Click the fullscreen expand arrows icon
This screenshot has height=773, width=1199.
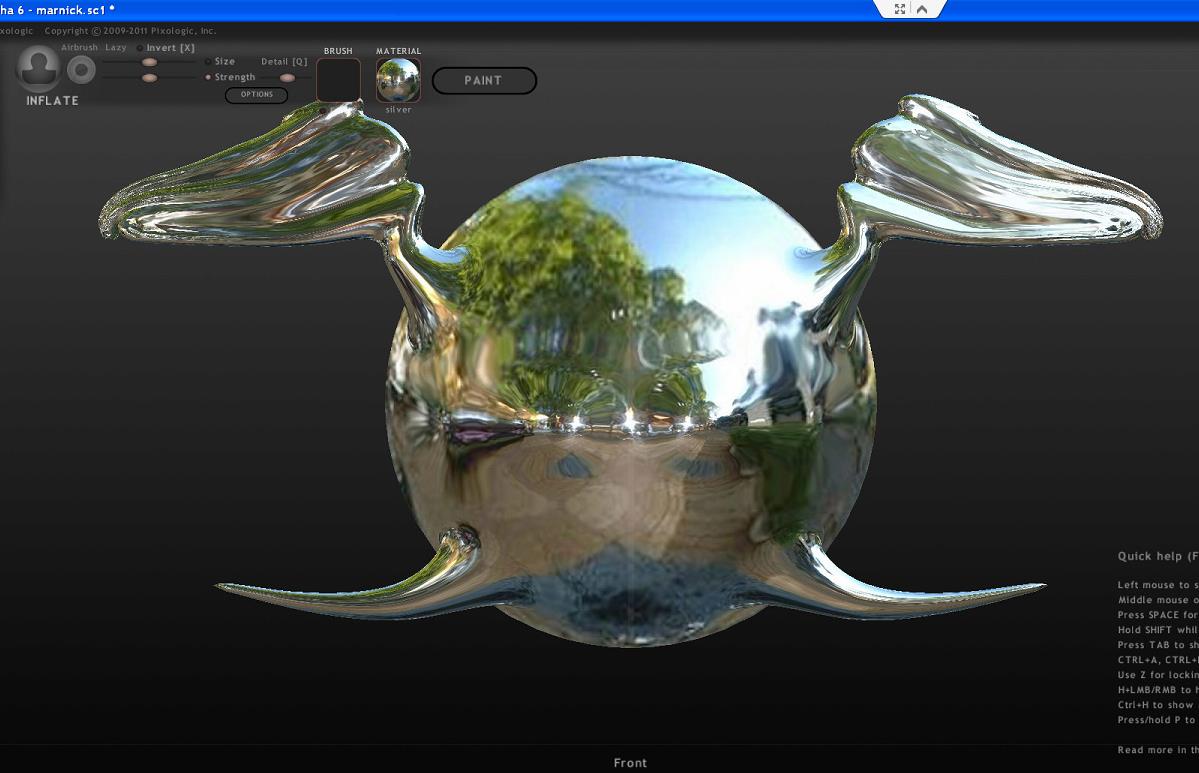point(900,9)
